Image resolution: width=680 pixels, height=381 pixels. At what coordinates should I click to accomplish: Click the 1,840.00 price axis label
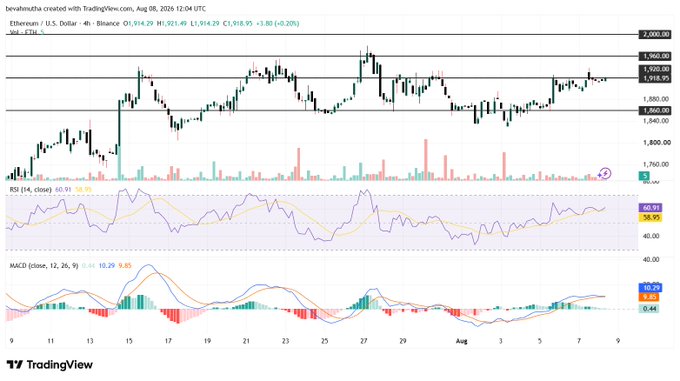(657, 120)
